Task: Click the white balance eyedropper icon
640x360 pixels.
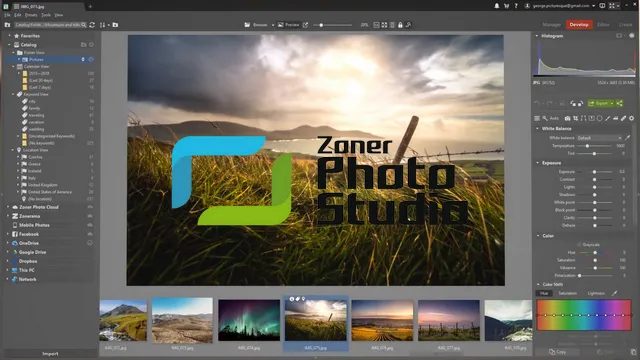Action: click(x=627, y=138)
